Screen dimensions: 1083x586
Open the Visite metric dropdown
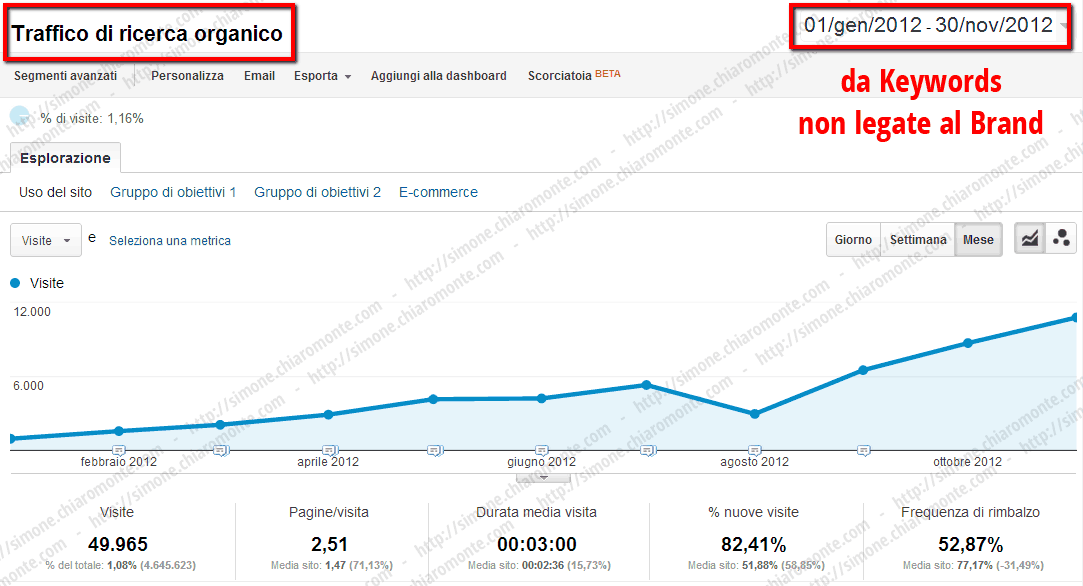tap(46, 240)
